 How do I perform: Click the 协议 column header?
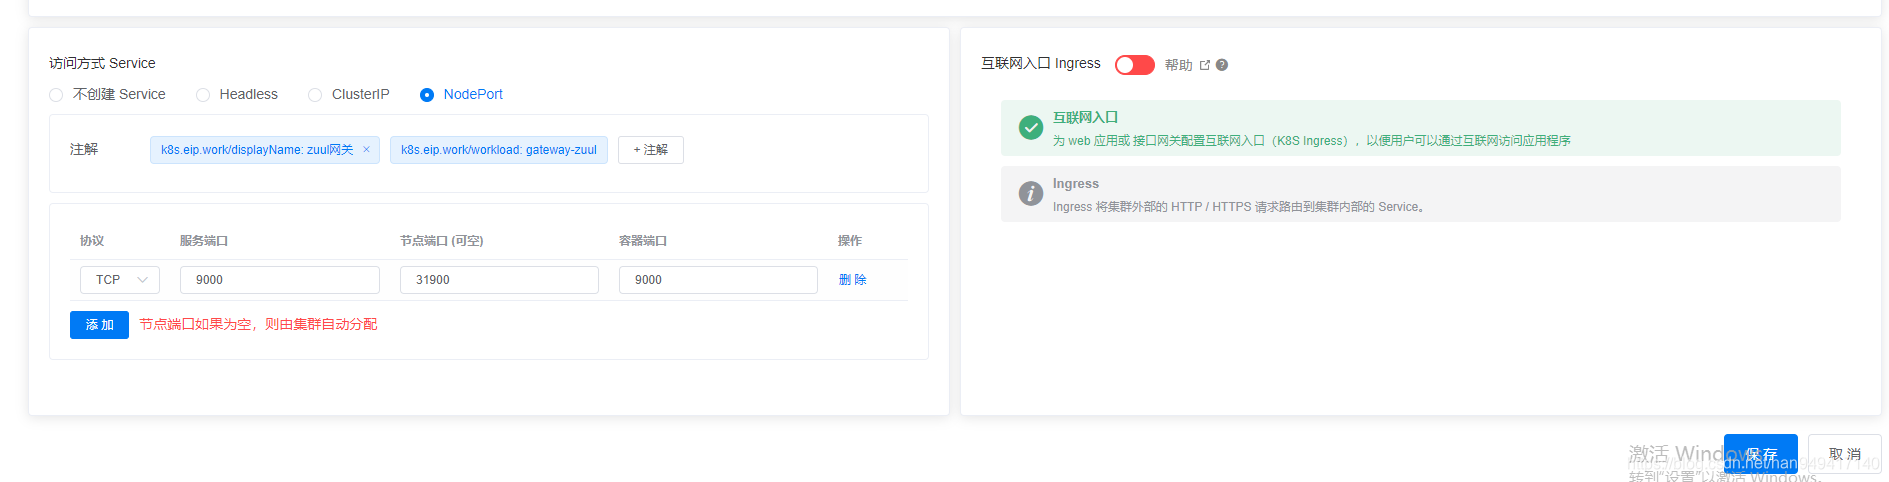(x=92, y=241)
